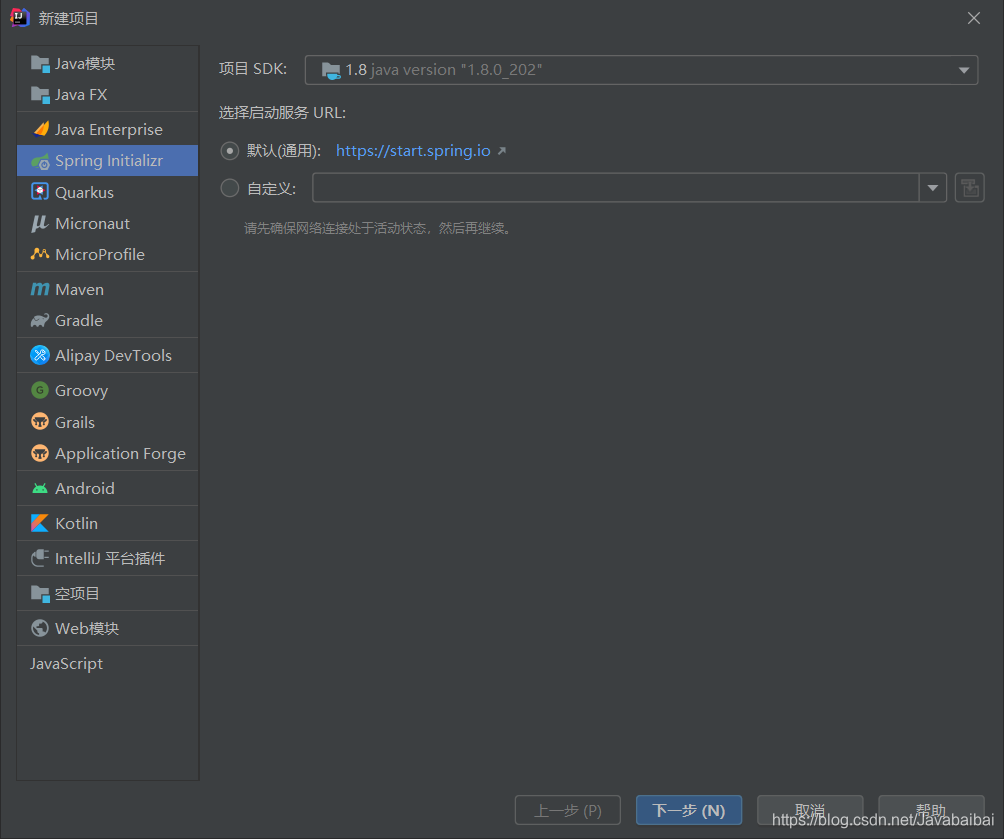
Task: Click the 帮助 button
Action: click(931, 810)
